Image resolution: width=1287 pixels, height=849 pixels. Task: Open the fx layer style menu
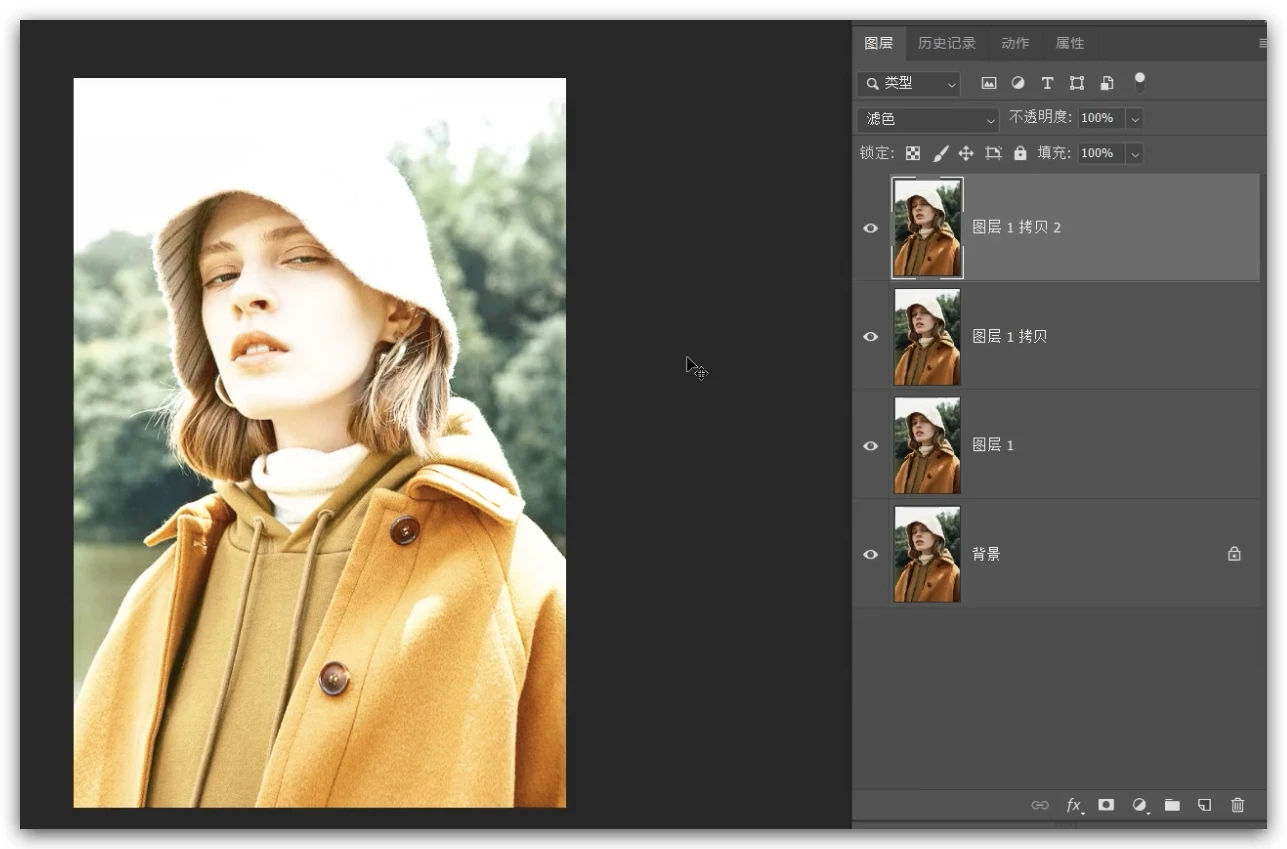[1074, 805]
